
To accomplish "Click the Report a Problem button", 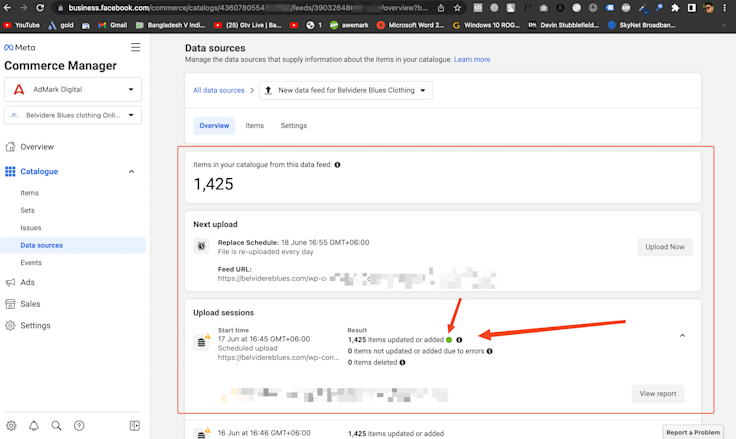I will (x=693, y=432).
